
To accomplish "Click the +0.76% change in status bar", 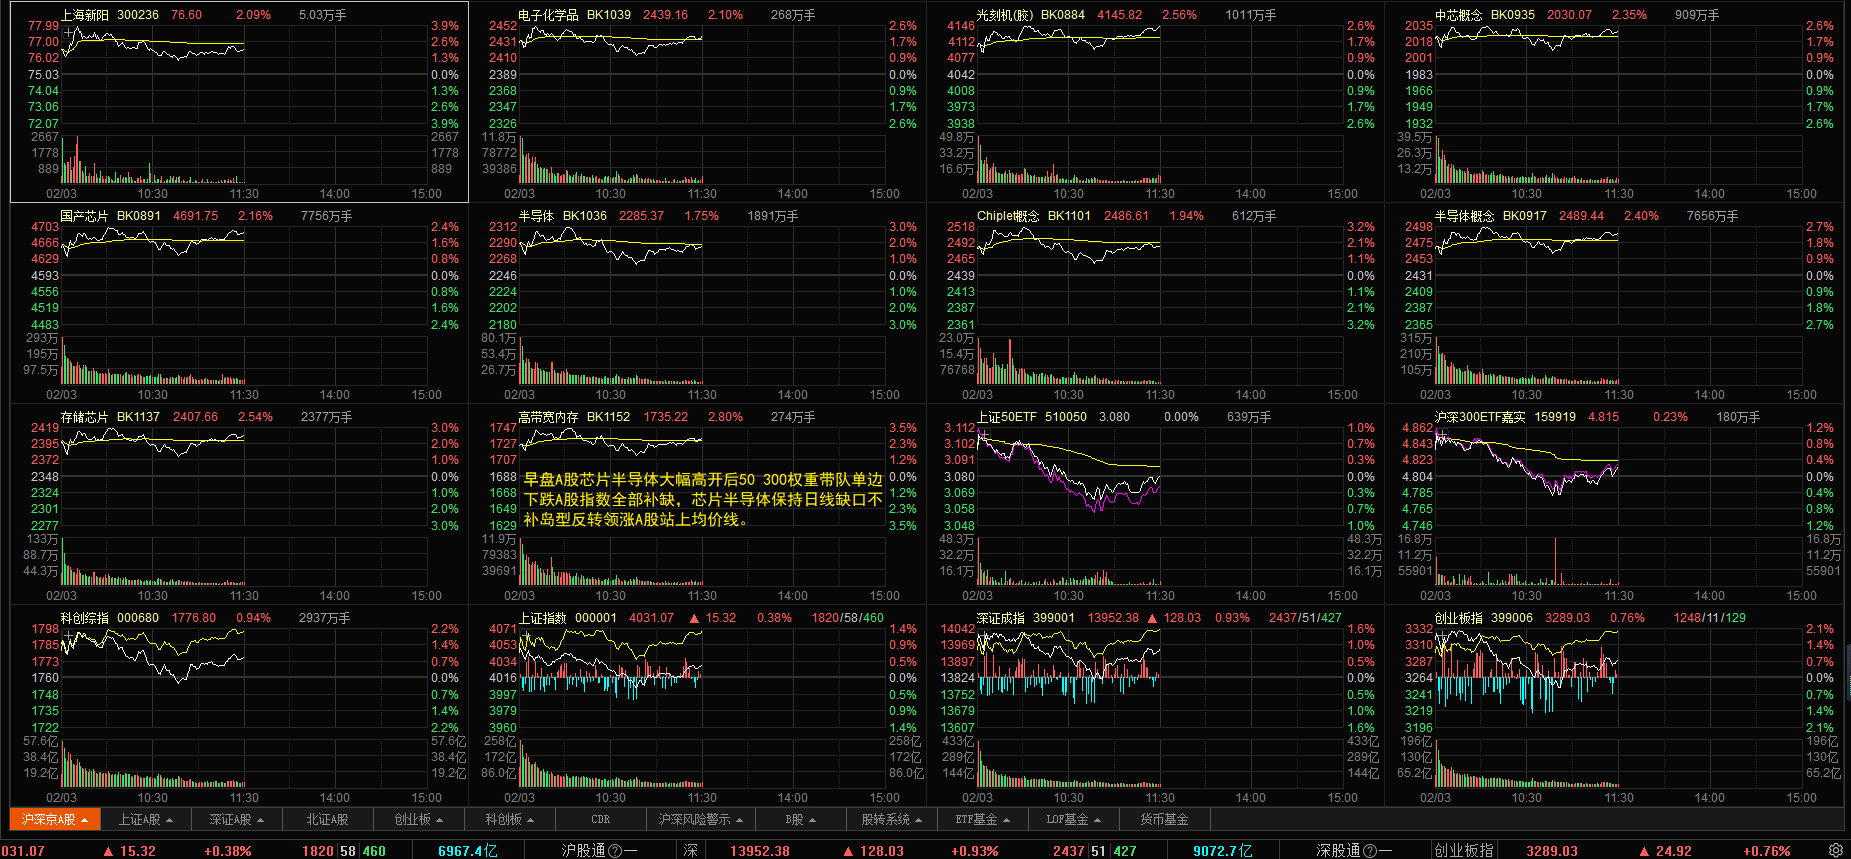I will [1767, 851].
